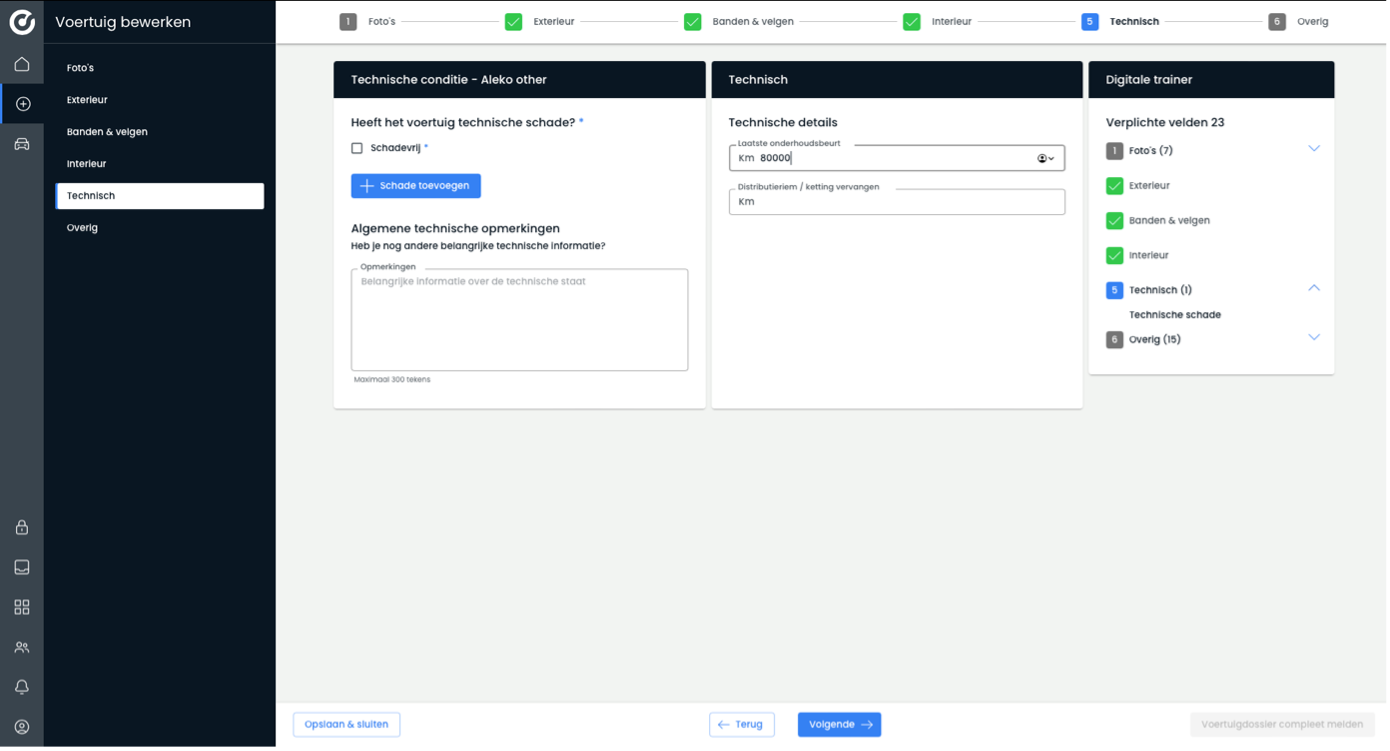
Task: Click Technisch step label in top stepper
Action: (x=1135, y=22)
